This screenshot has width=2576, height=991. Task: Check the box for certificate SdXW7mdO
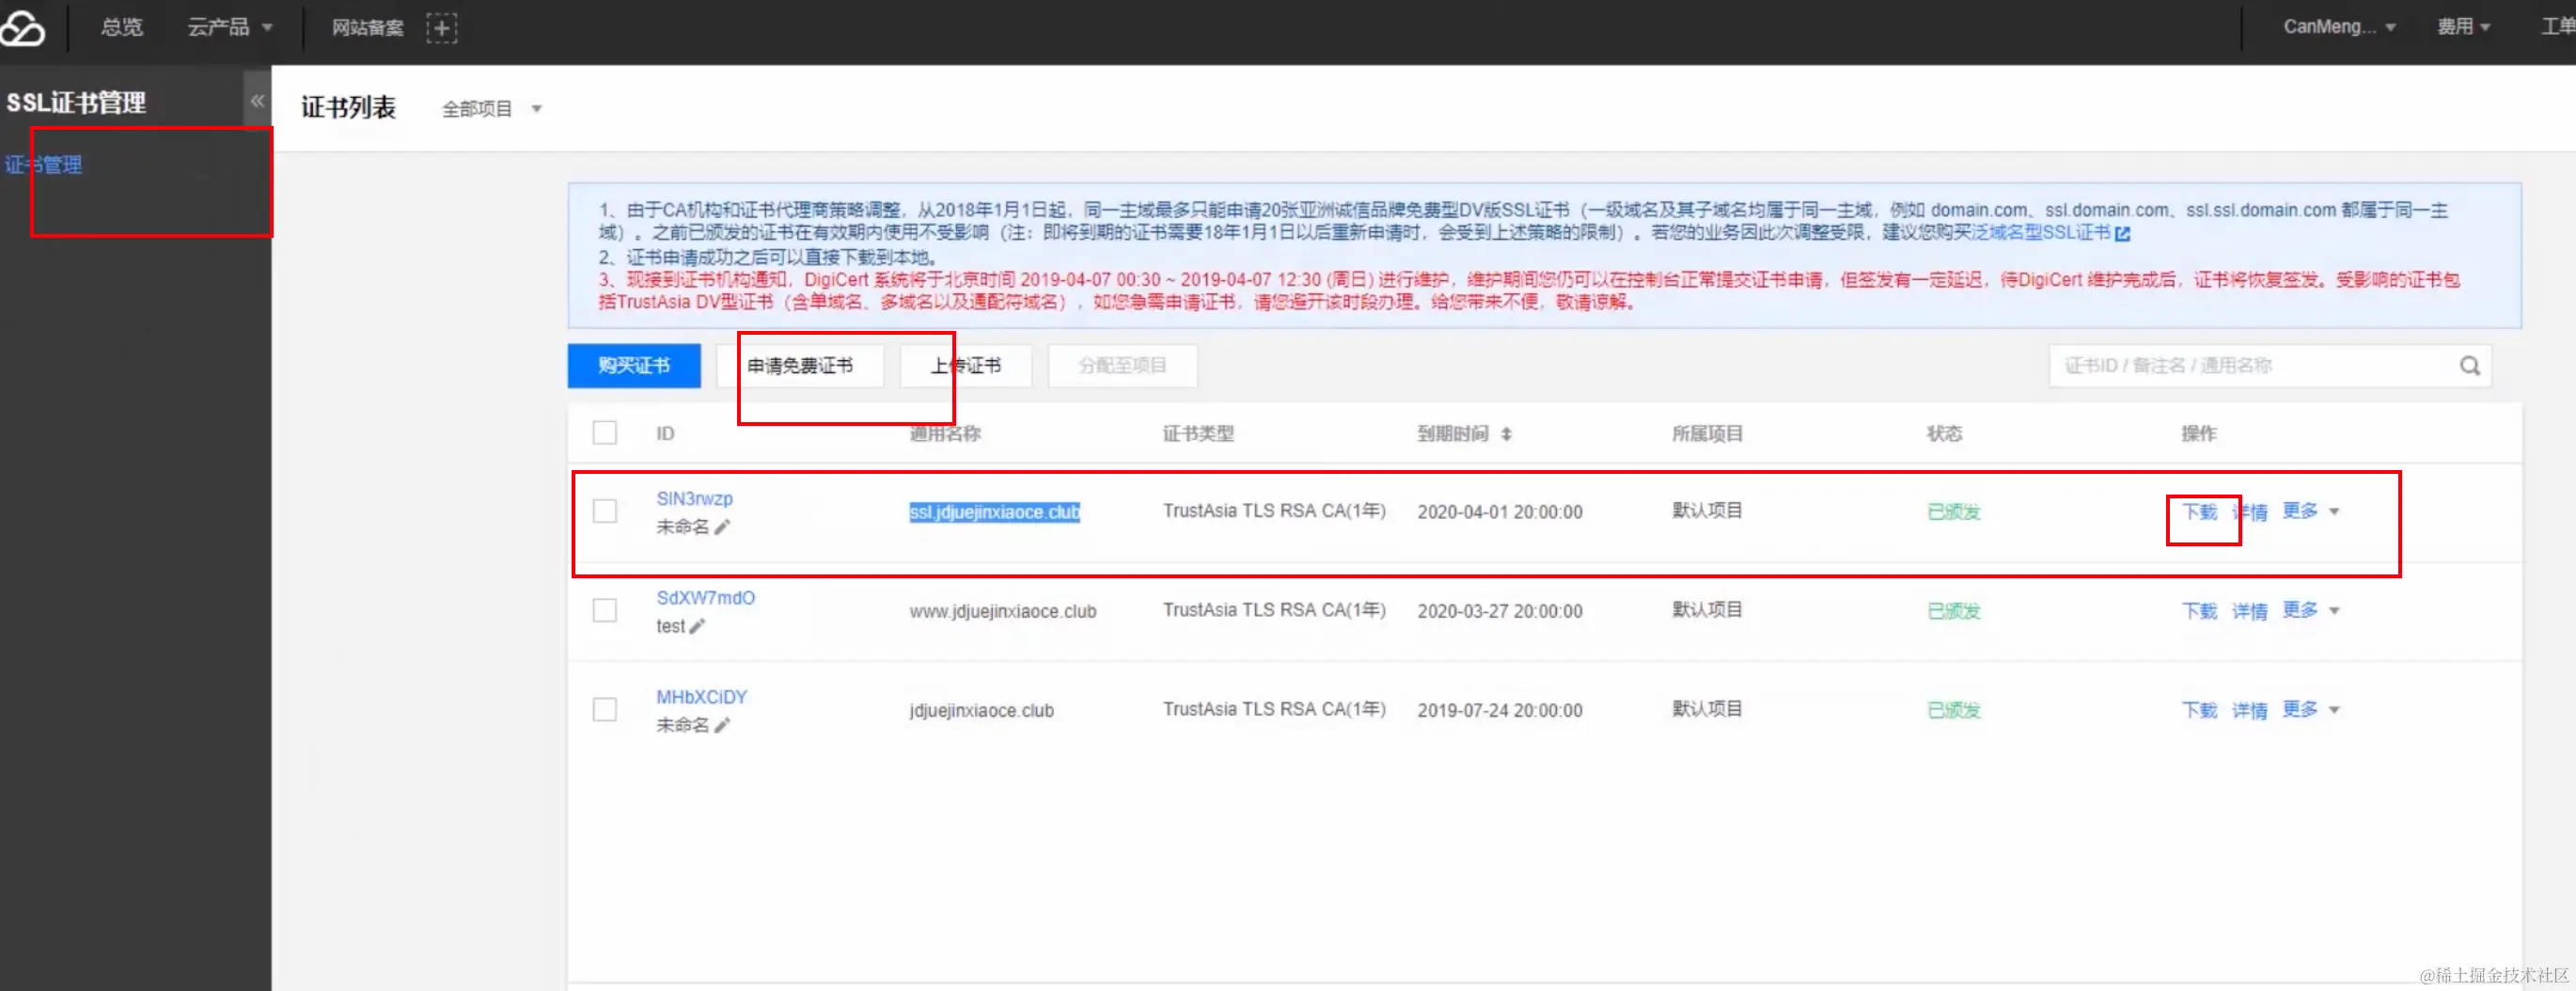605,611
